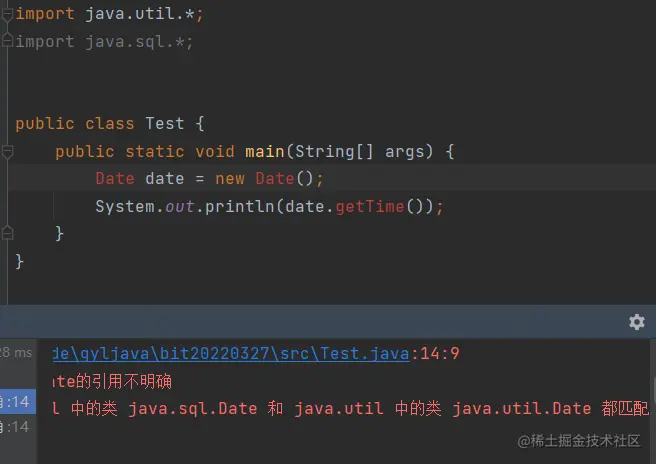Click the 'static' keyword
Screen dimensions: 656x464
tap(154, 151)
